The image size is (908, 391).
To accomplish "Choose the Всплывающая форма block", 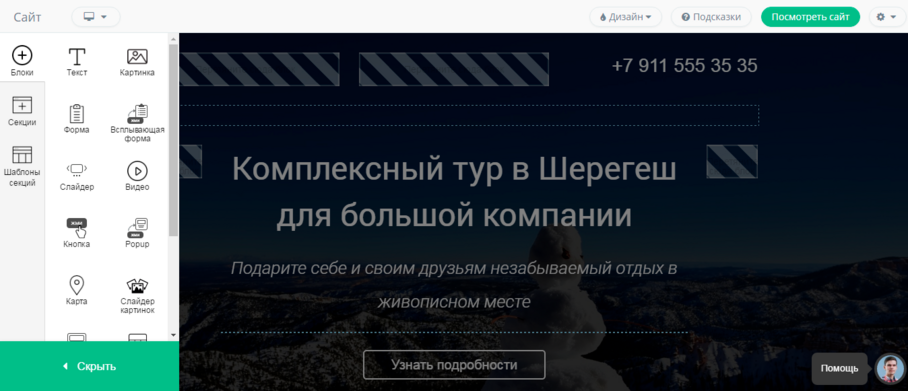I will coord(137,123).
